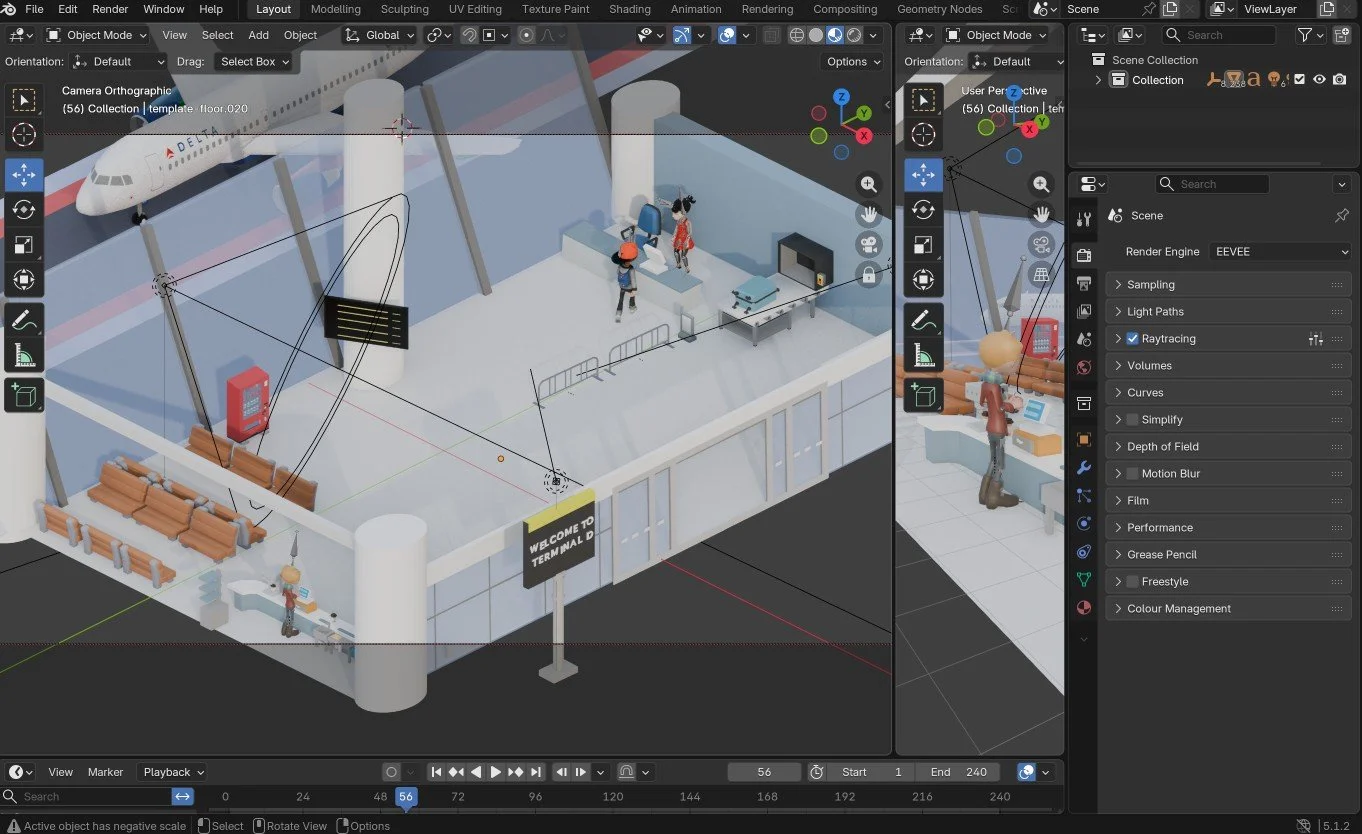1362x834 pixels.
Task: Select the Measure tool in left viewport
Action: click(24, 356)
